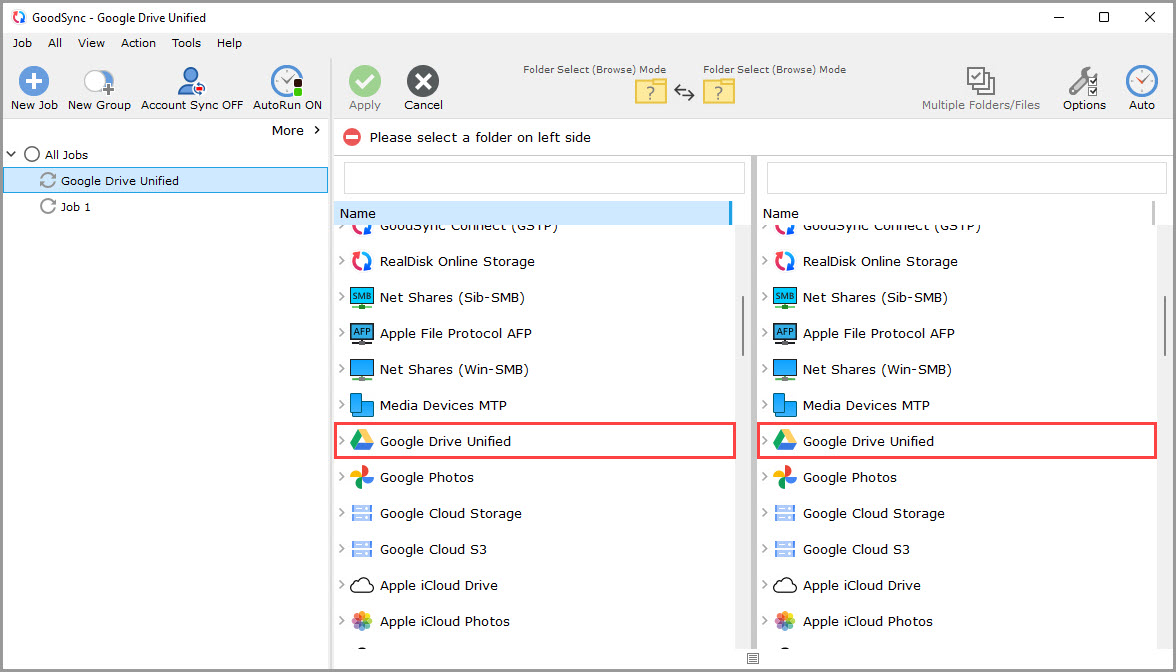Expand the More toolbar options

pyautogui.click(x=296, y=130)
